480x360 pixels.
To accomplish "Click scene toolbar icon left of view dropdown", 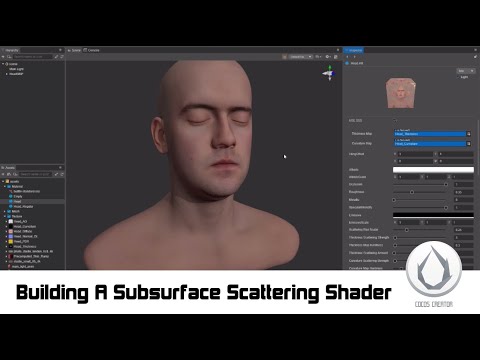I will (x=284, y=57).
